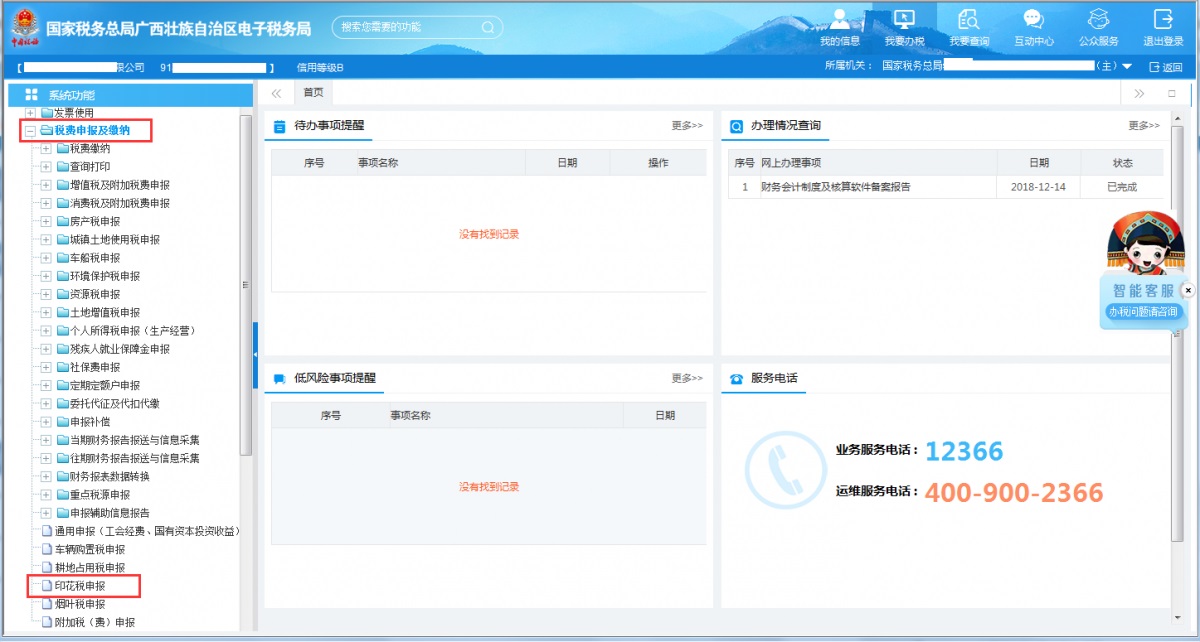Expand the 增值税及附加税费申报 node

(x=46, y=185)
